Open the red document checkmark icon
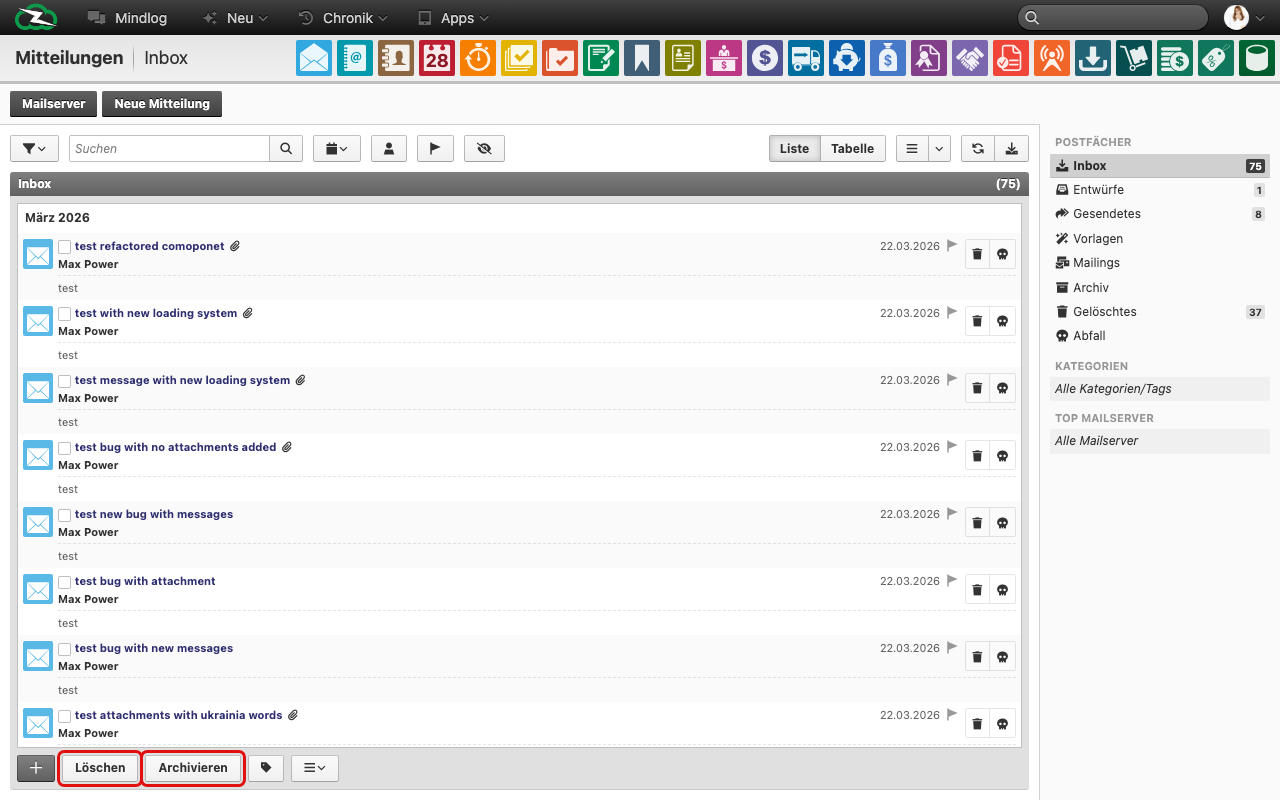The height and width of the screenshot is (800, 1280). (1011, 58)
